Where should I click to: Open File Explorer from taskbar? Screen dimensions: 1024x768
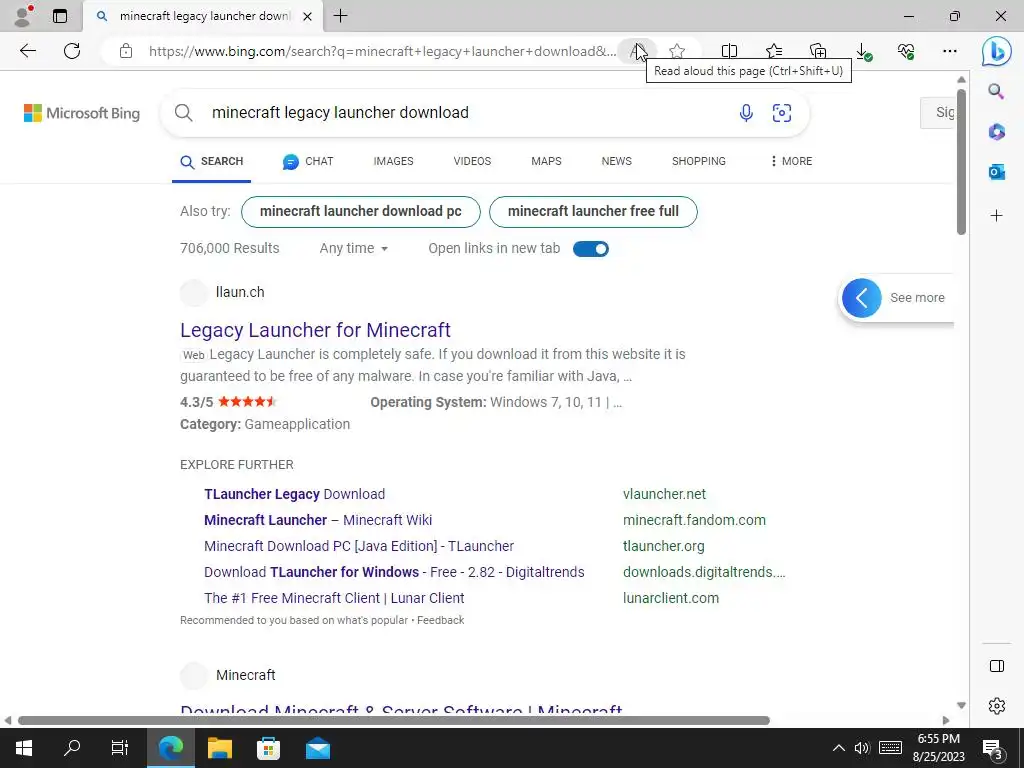point(219,748)
